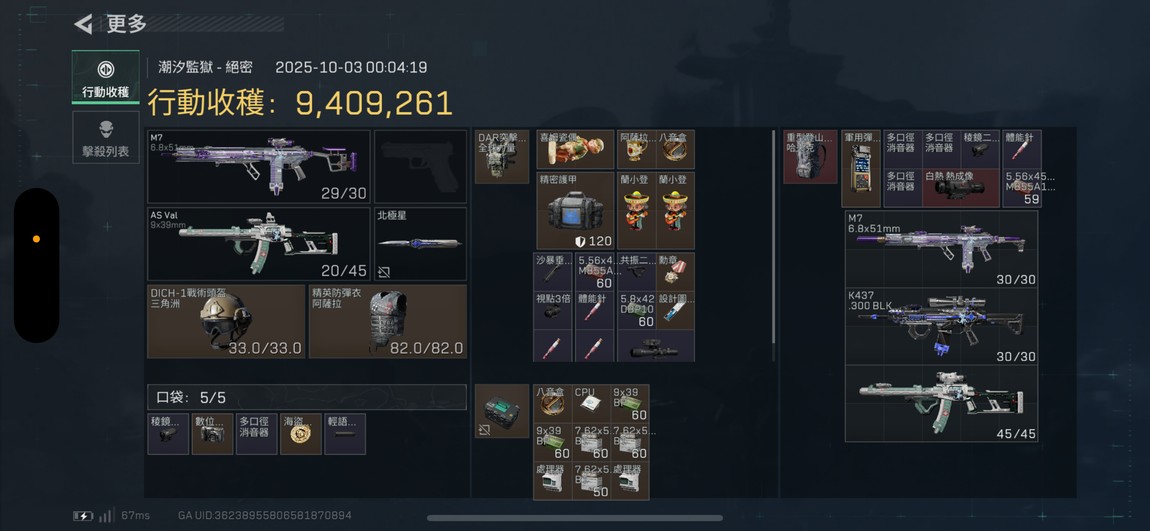The height and width of the screenshot is (531, 1150).
Task: Click the 口袋: 5/5 pockets header
Action: click(307, 398)
